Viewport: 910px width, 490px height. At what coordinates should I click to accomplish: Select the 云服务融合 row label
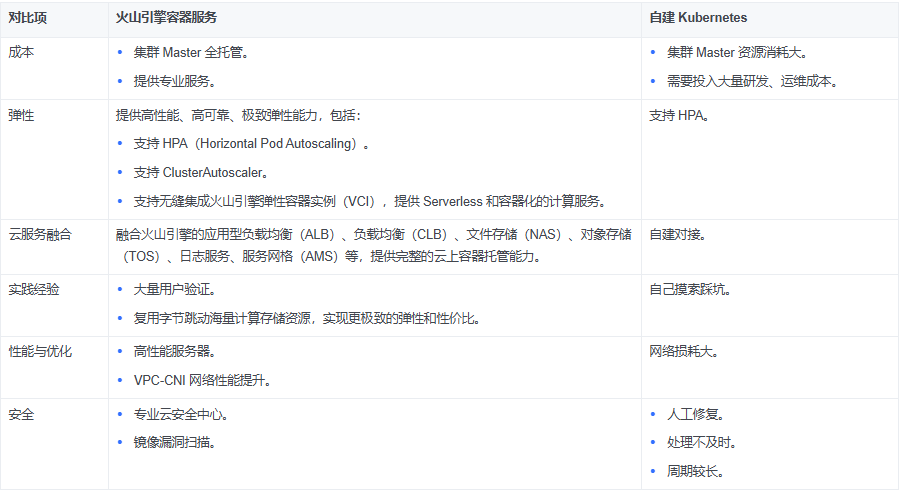pyautogui.click(x=40, y=235)
